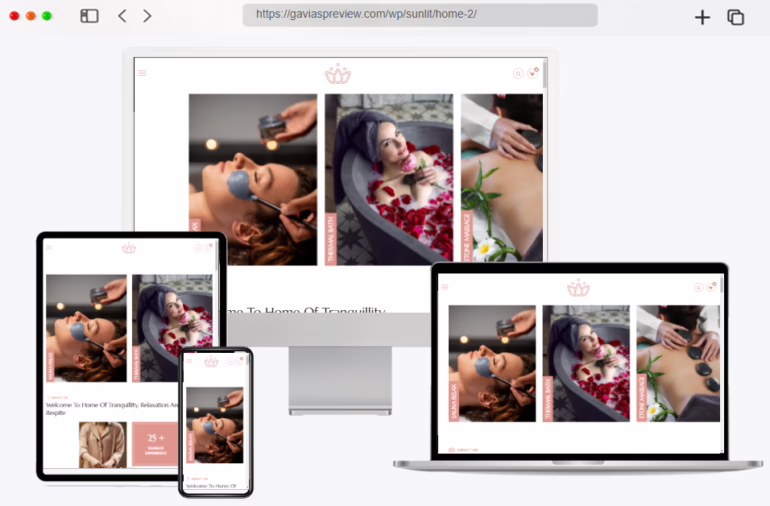Viewport: 770px width, 506px height.
Task: Toggle the browser sidebar icon
Action: [89, 16]
